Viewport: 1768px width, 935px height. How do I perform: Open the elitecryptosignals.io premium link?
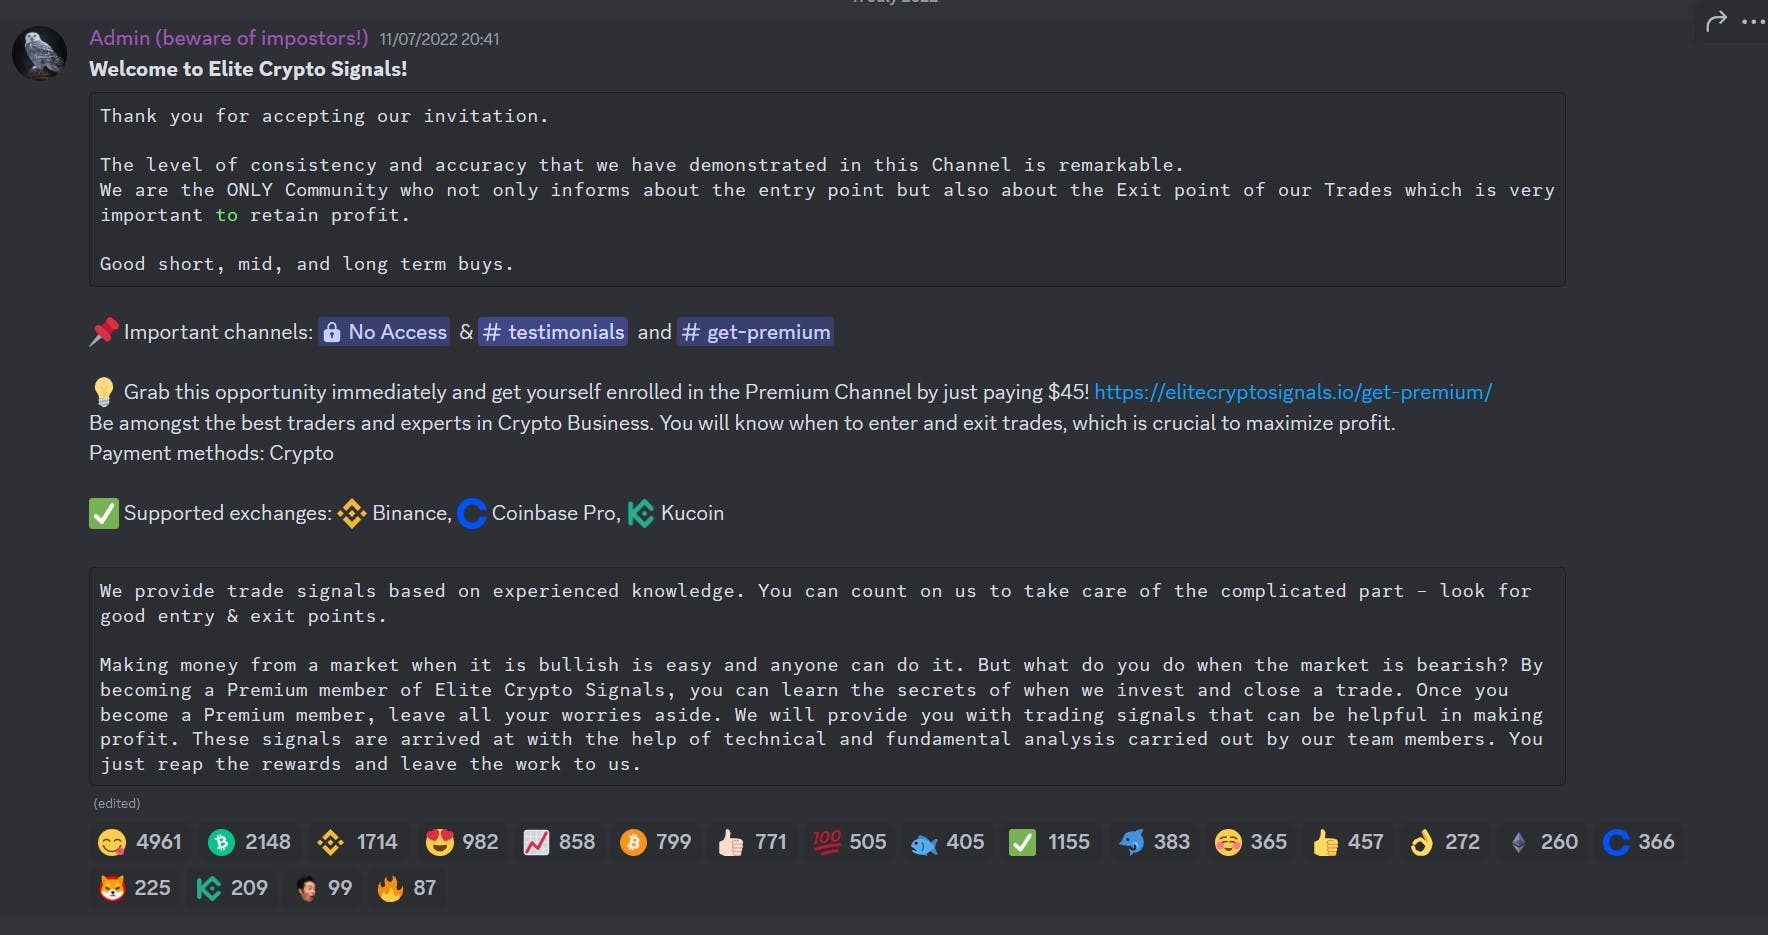point(1293,392)
